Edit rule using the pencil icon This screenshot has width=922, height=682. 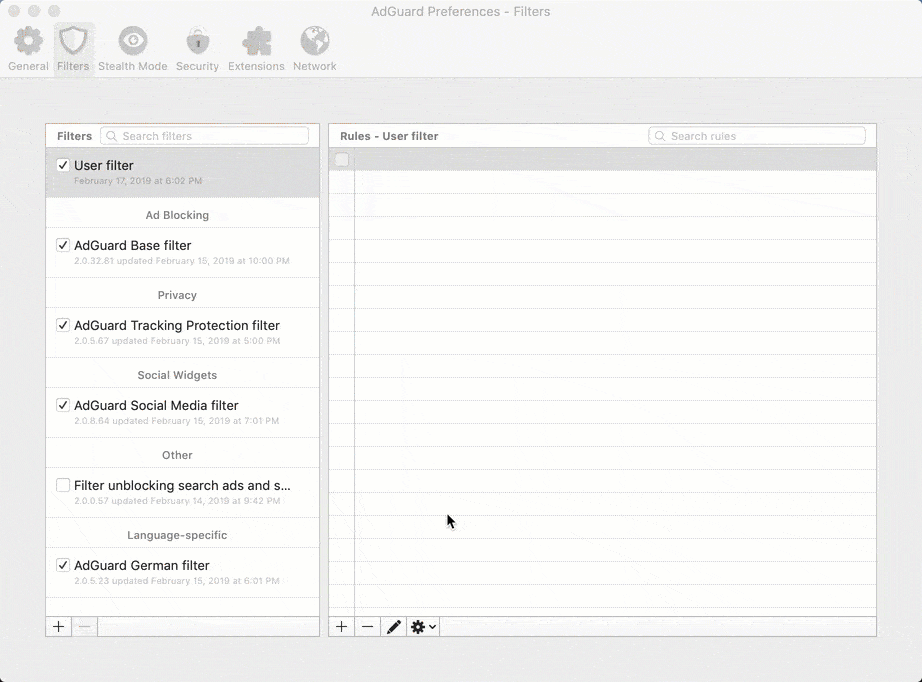[393, 627]
